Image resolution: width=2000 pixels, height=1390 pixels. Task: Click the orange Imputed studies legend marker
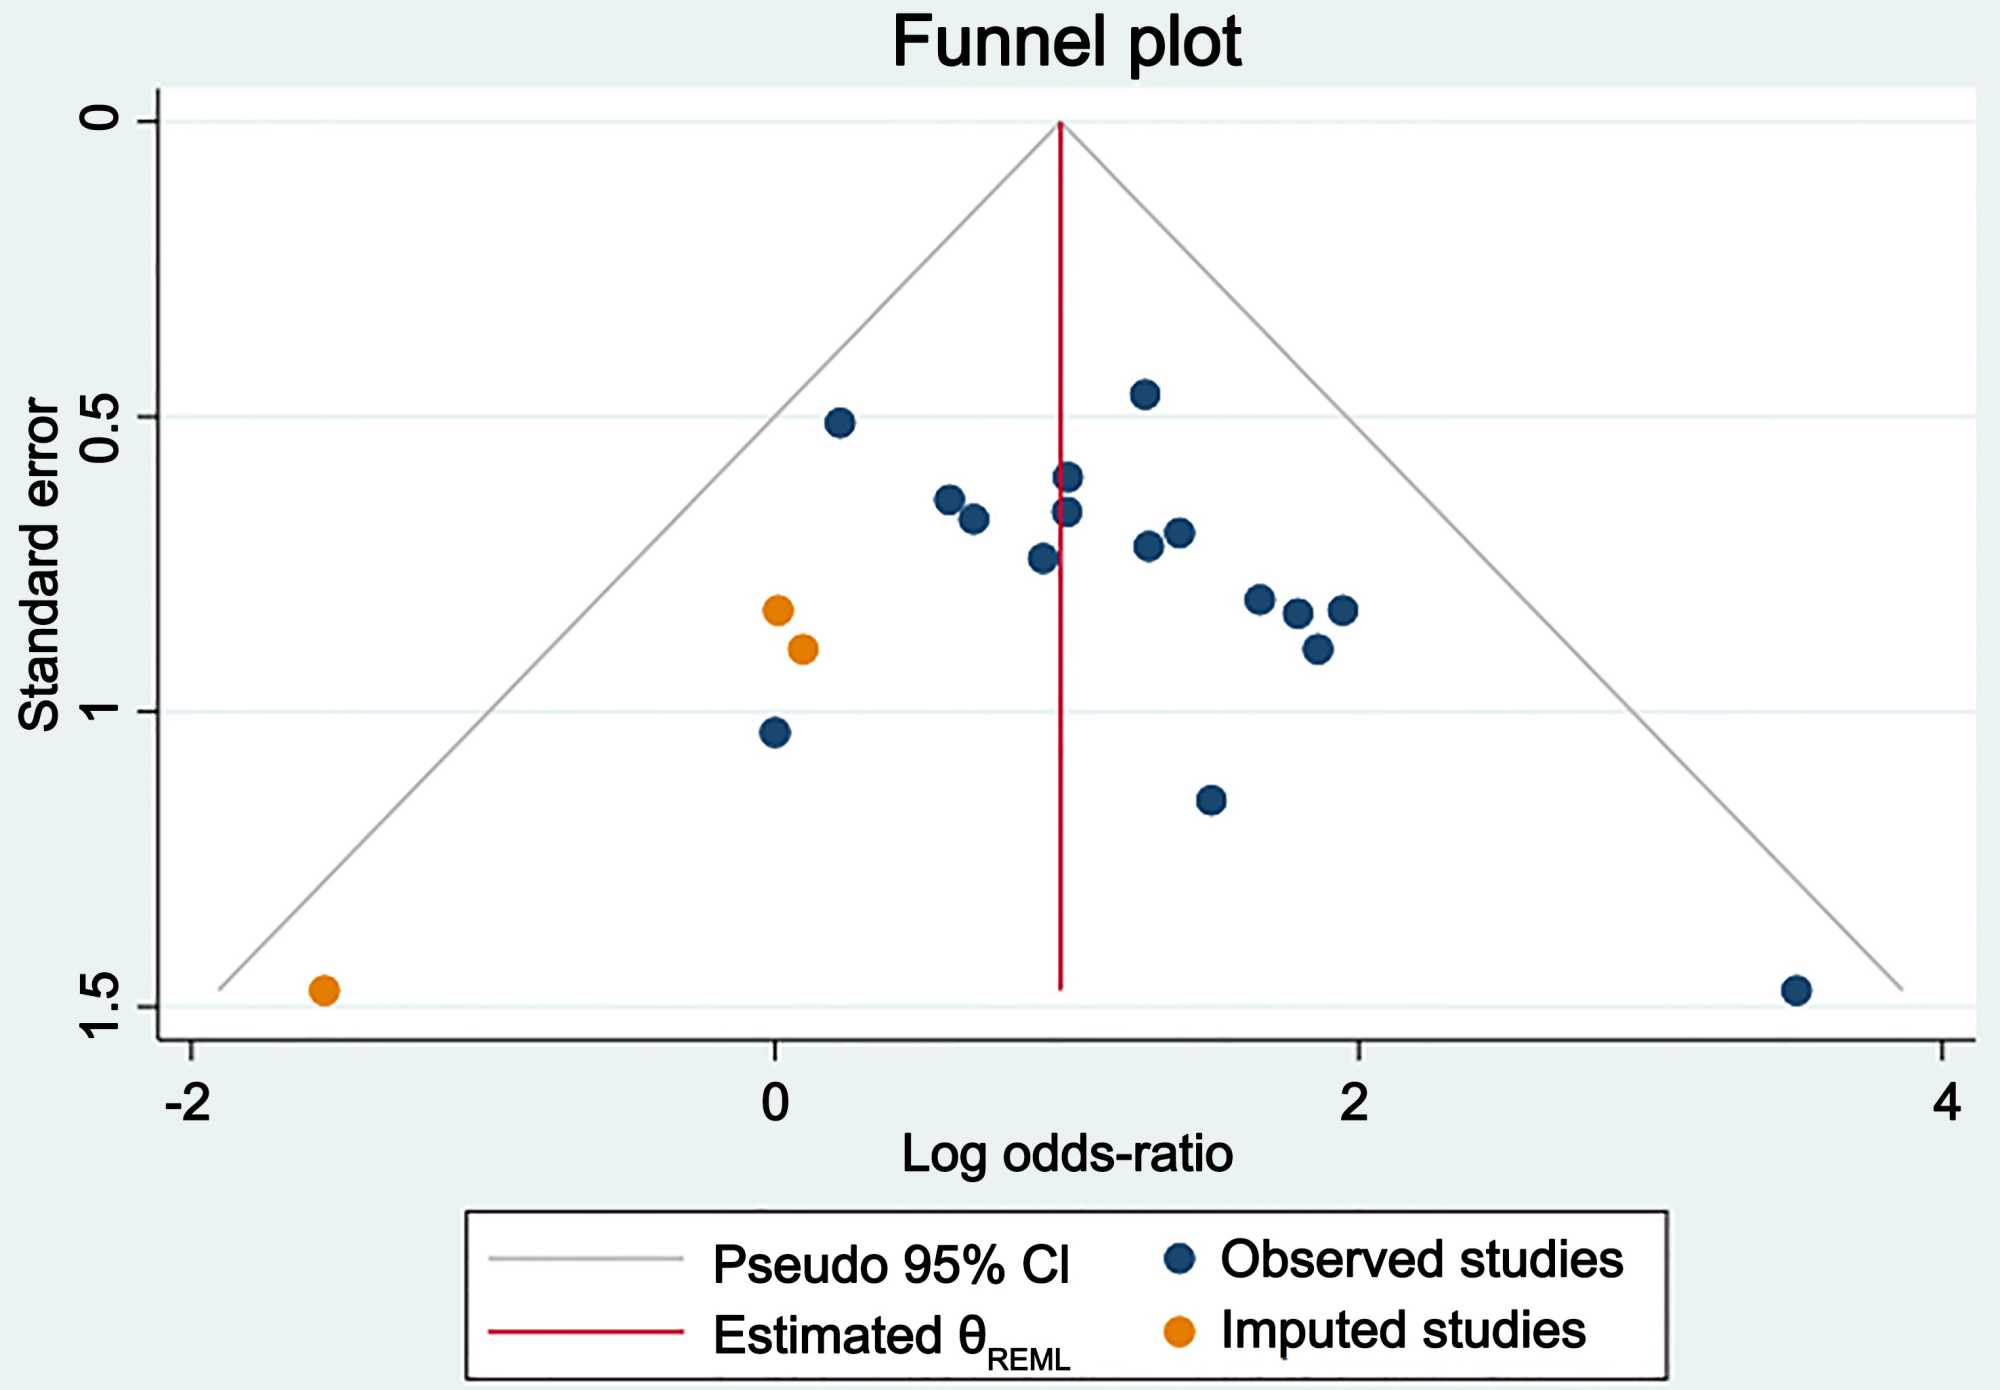pos(1180,1331)
